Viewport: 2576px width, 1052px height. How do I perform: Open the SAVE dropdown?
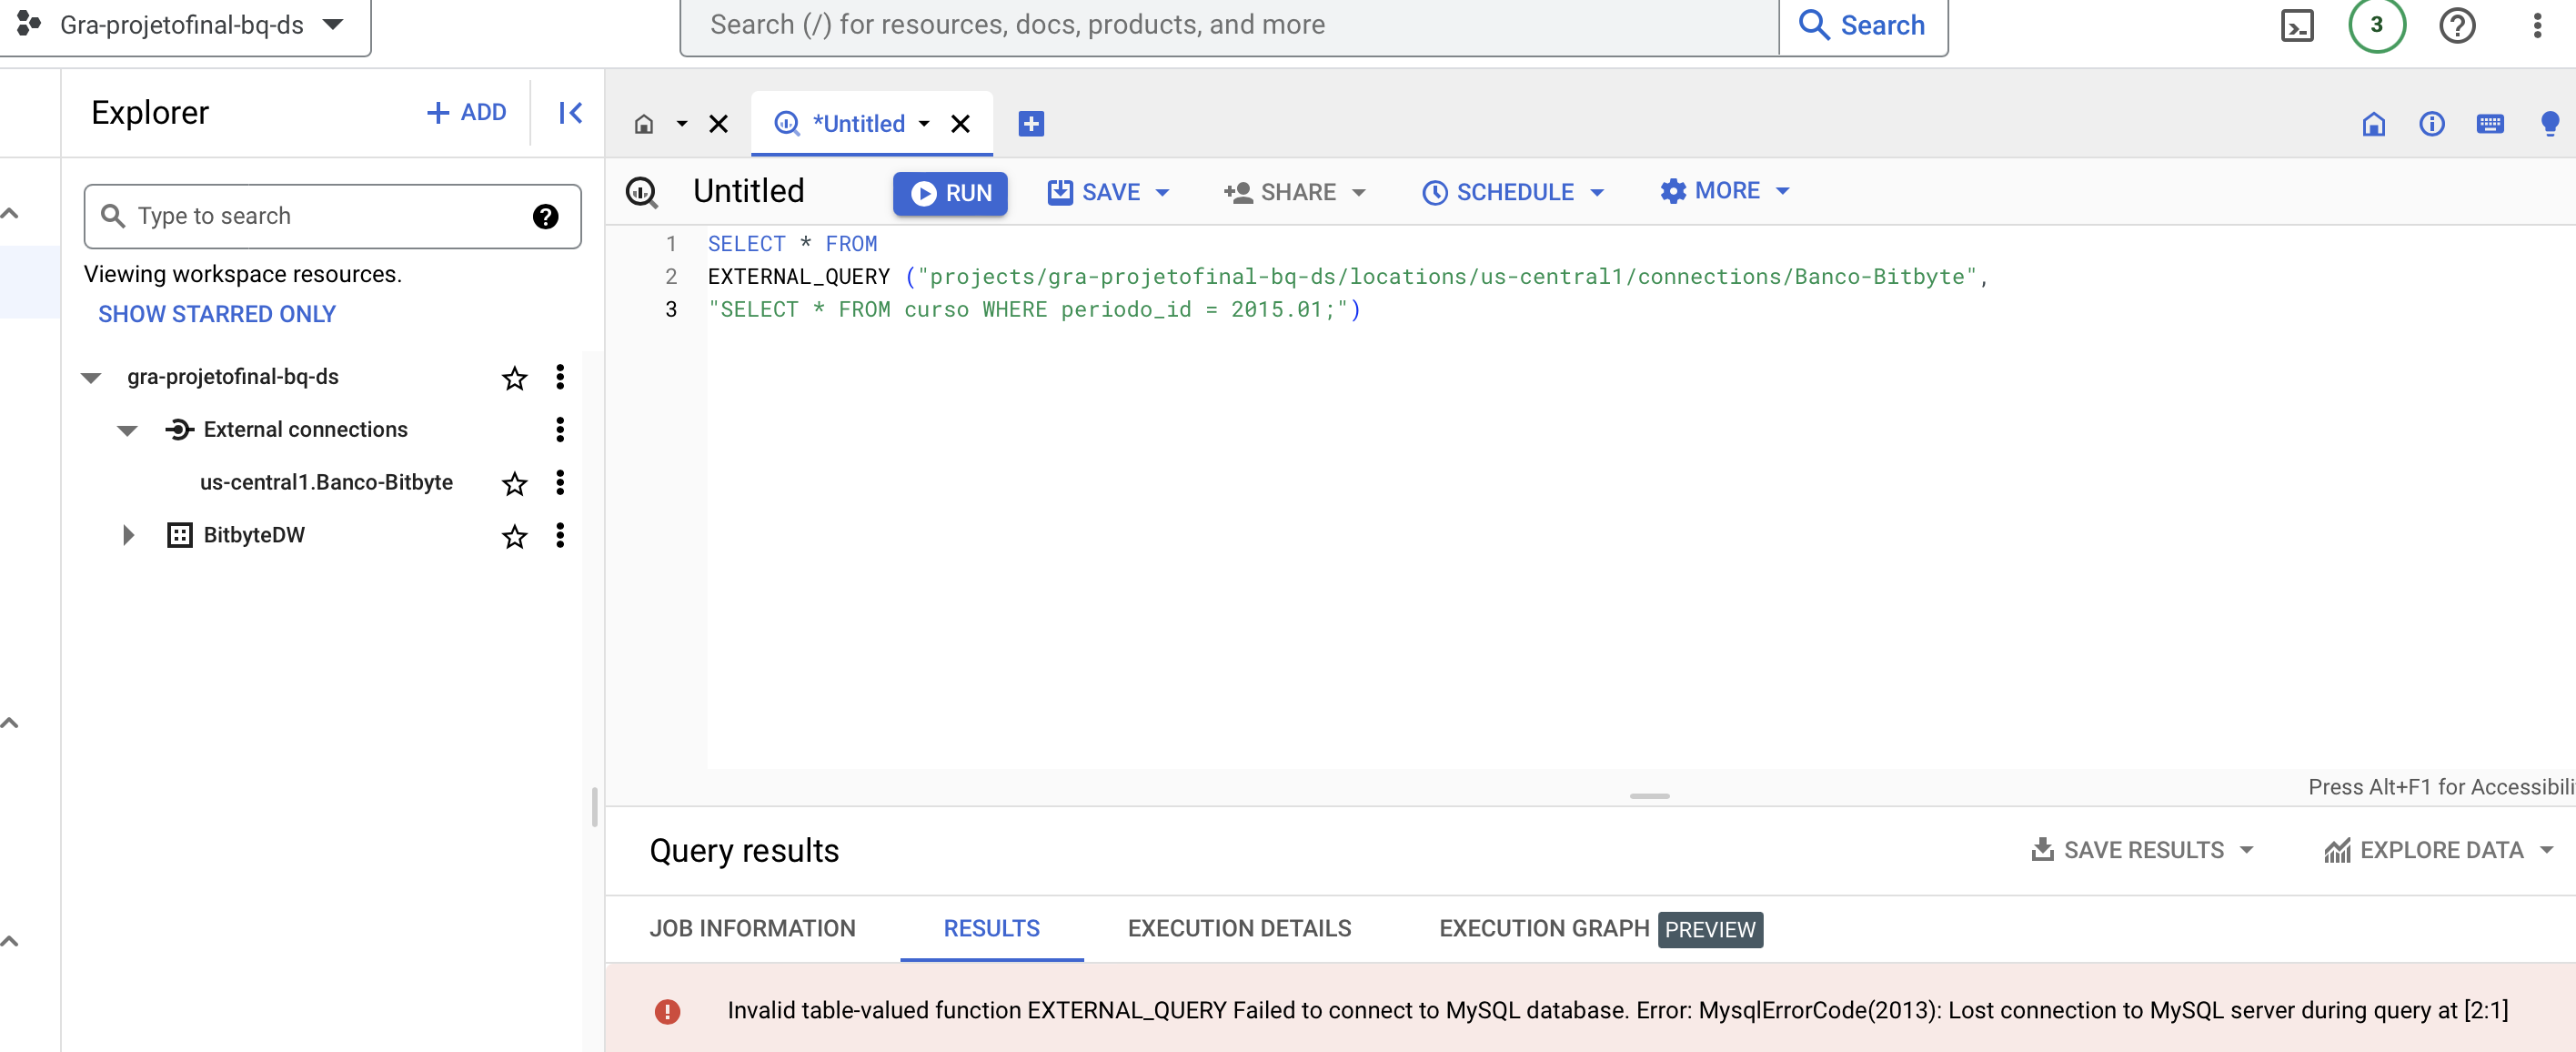[x=1162, y=192]
